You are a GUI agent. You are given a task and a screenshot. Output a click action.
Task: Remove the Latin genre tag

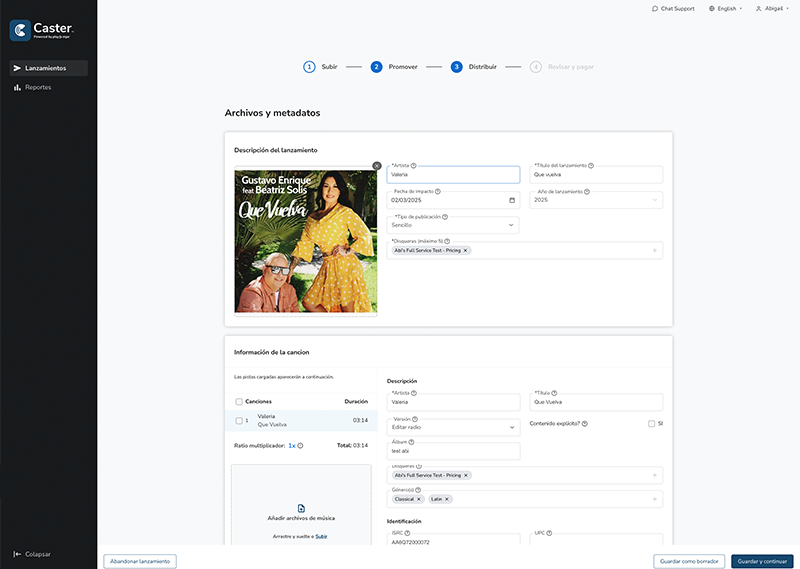coord(447,499)
